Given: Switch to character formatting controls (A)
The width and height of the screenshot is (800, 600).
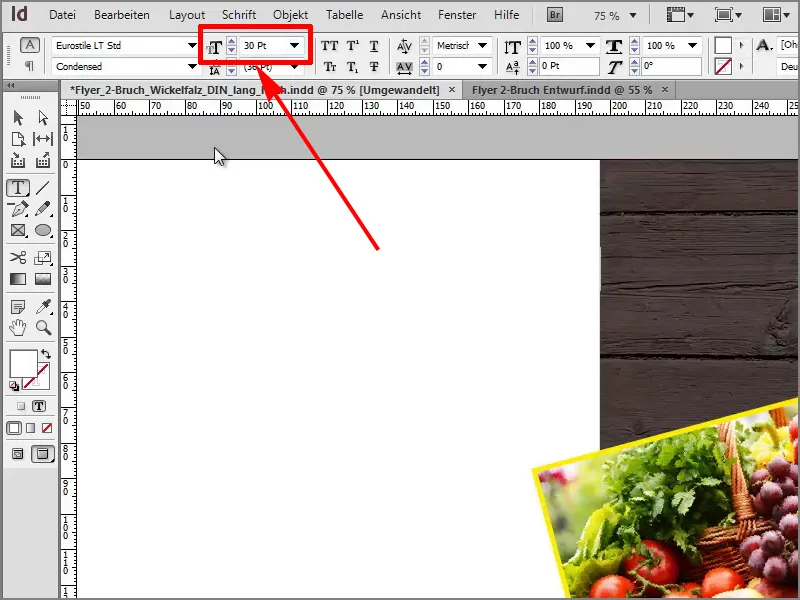Looking at the screenshot, I should [x=30, y=45].
